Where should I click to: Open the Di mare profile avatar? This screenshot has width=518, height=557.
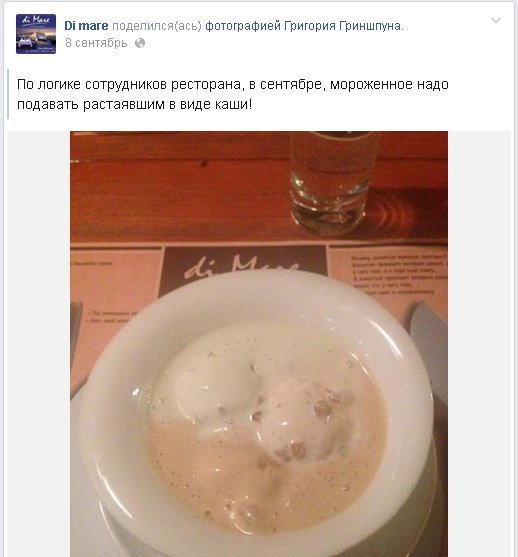point(36,34)
